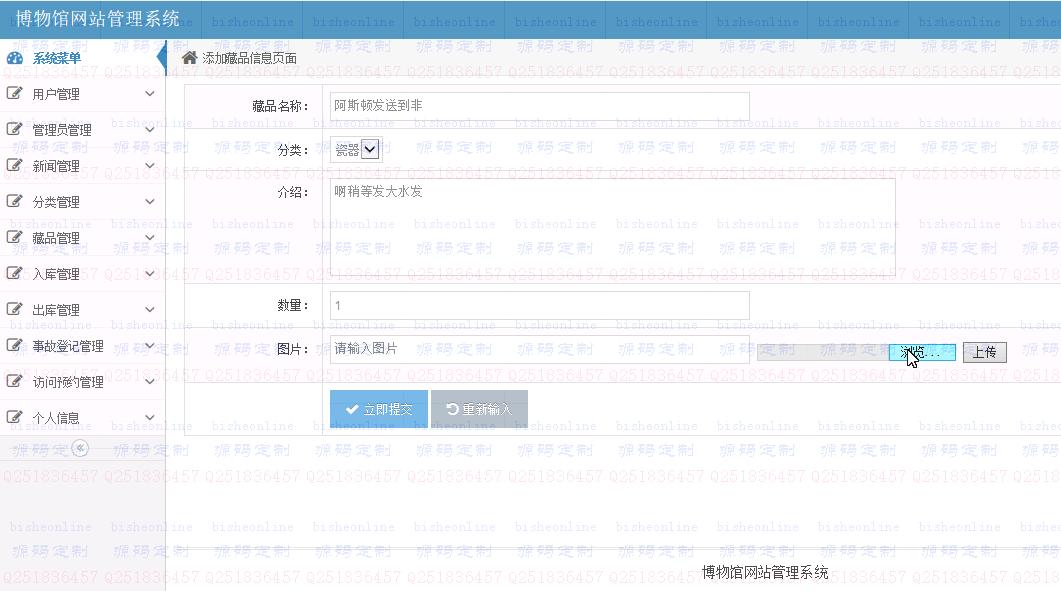Screen dimensions: 1061x591
Task: Open the 分类管理 menu item
Action: pyautogui.click(x=83, y=202)
